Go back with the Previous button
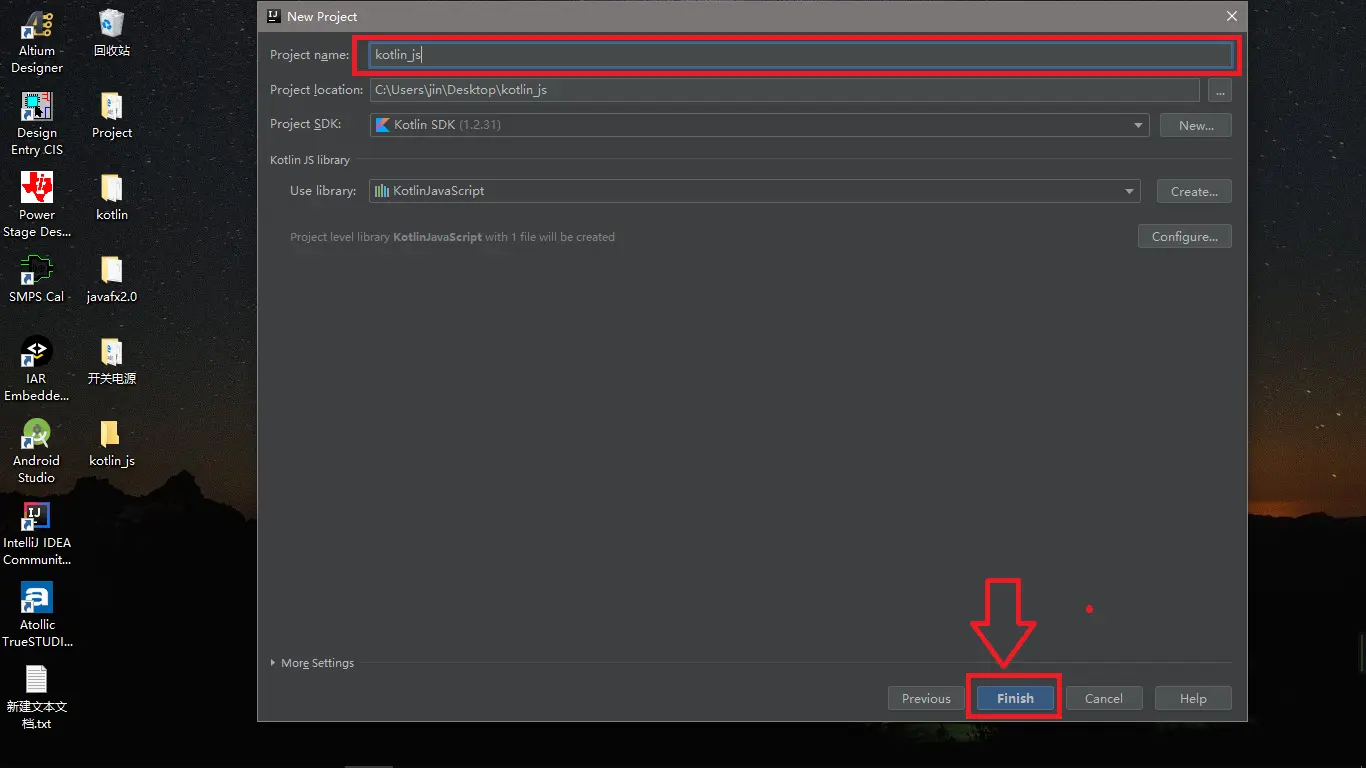1366x768 pixels. click(926, 699)
